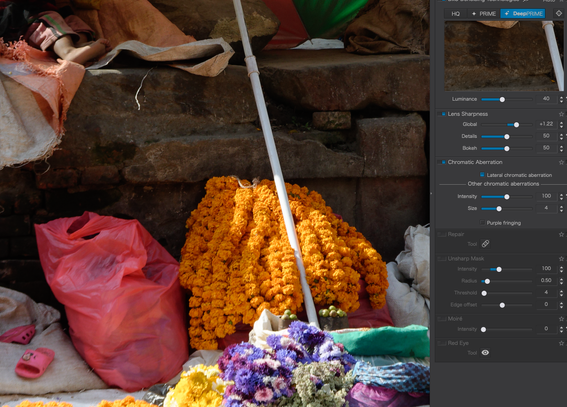Click the Bokeh value stepper arrows

coord(561,148)
